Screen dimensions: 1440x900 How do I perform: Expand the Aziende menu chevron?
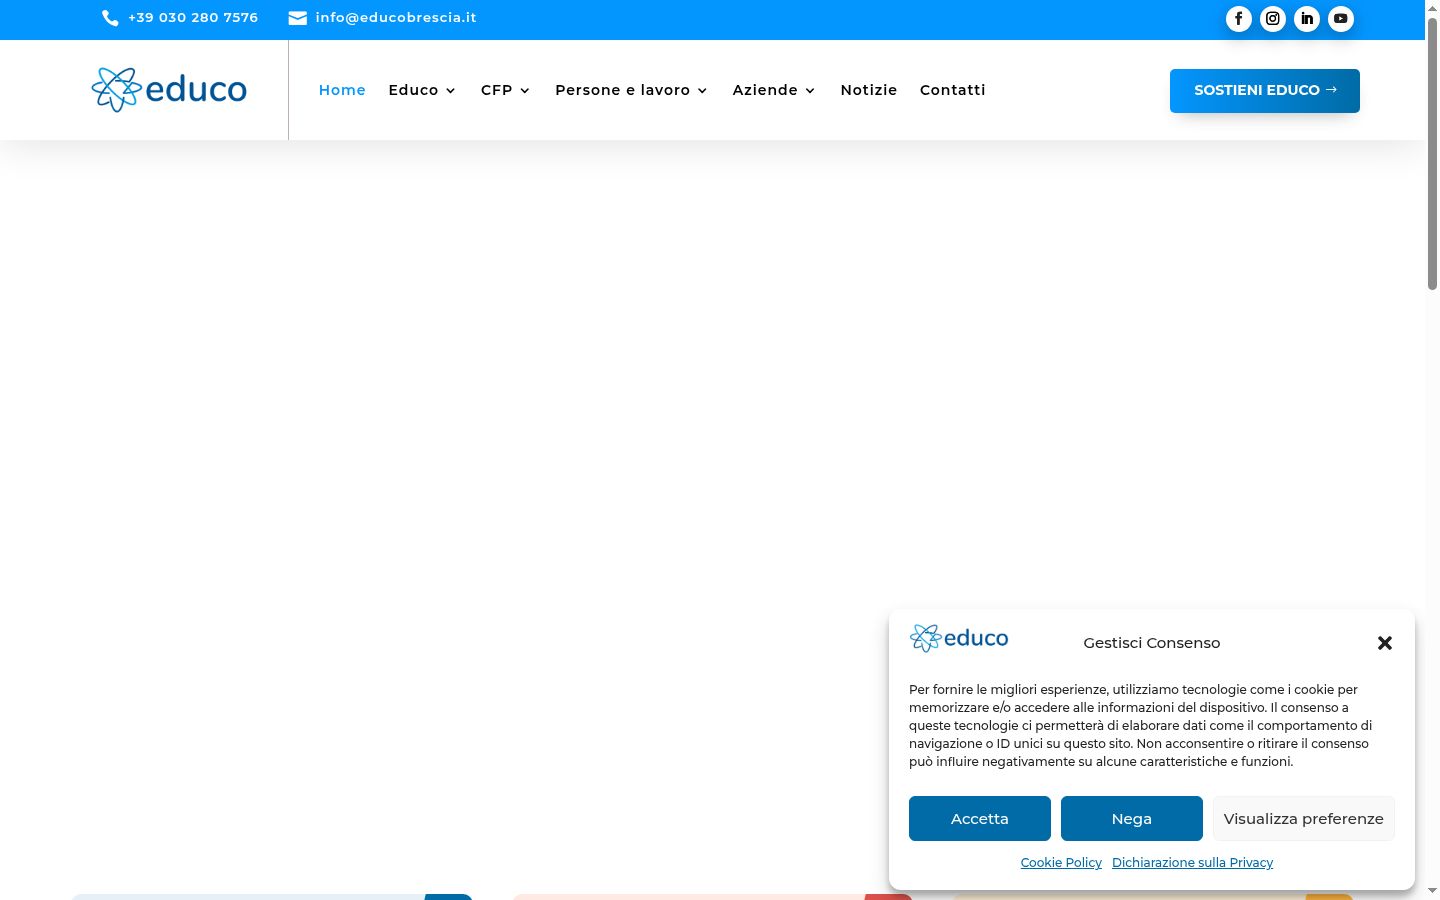point(810,91)
